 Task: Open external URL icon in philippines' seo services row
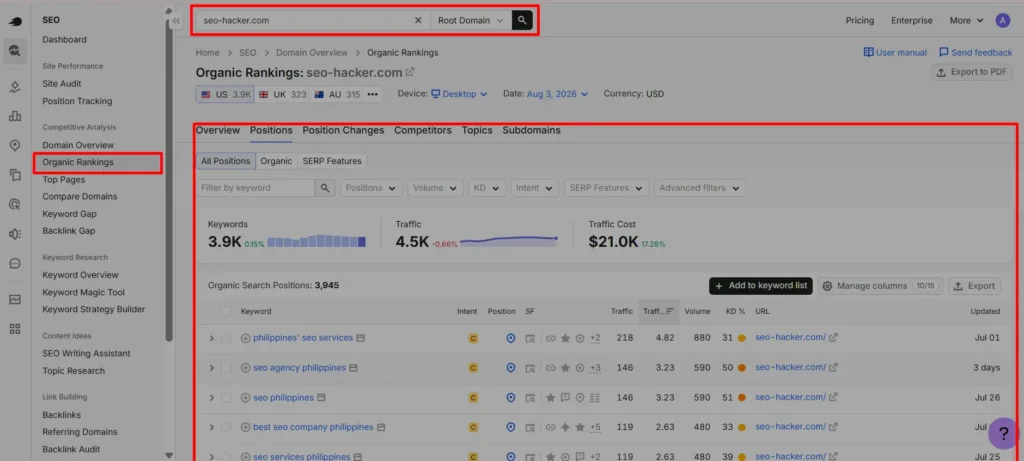pos(833,338)
